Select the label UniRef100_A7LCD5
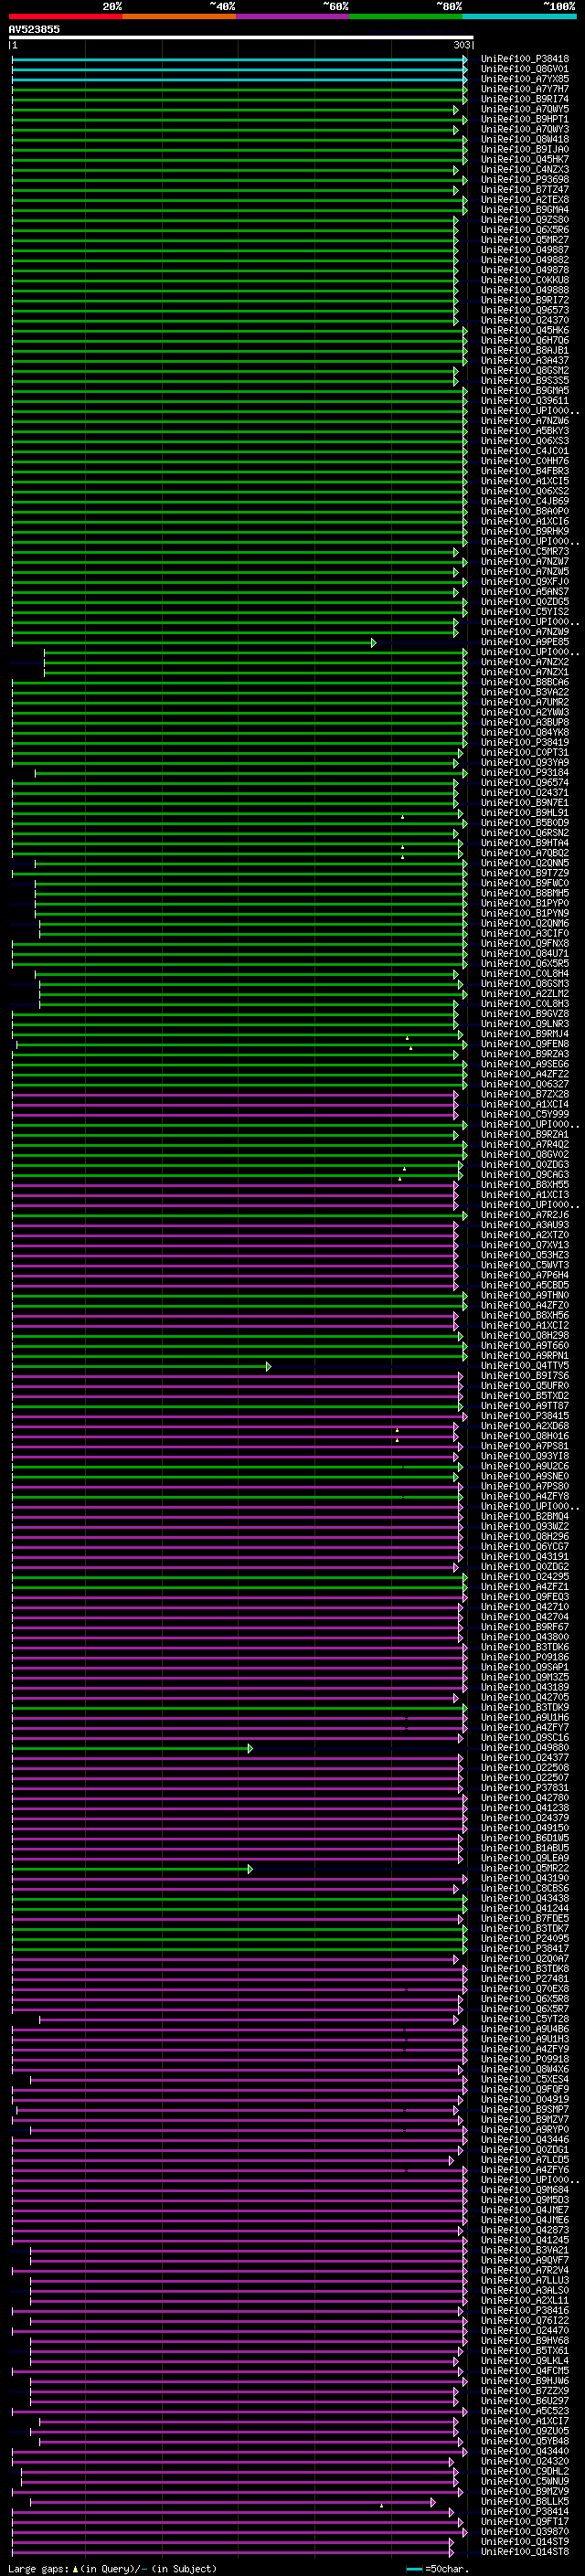Image resolution: width=585 pixels, height=2576 pixels. coord(525,2160)
